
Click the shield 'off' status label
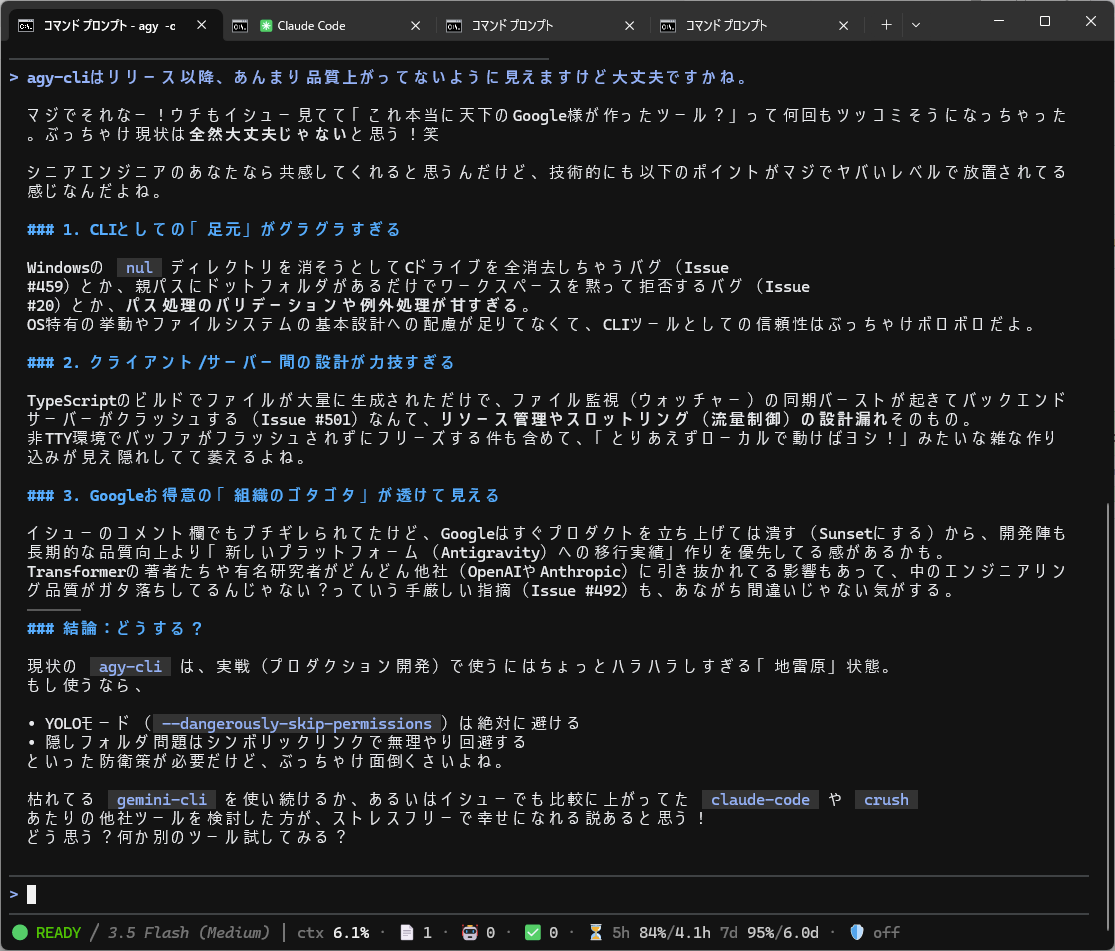[x=886, y=933]
